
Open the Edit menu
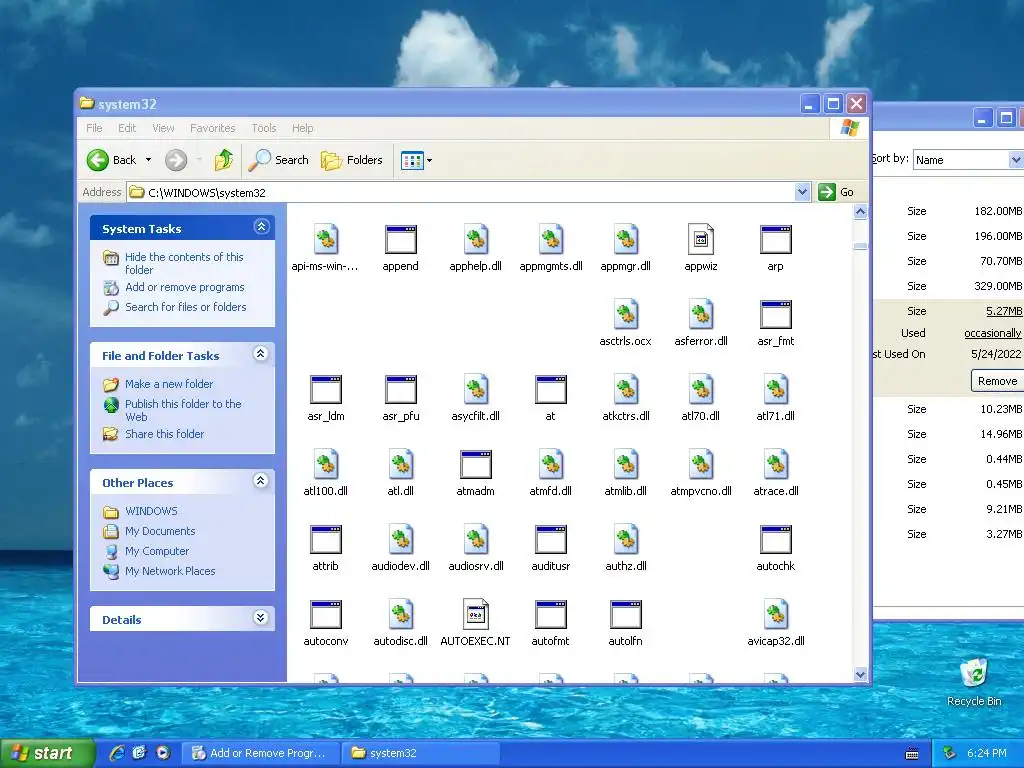(x=127, y=128)
